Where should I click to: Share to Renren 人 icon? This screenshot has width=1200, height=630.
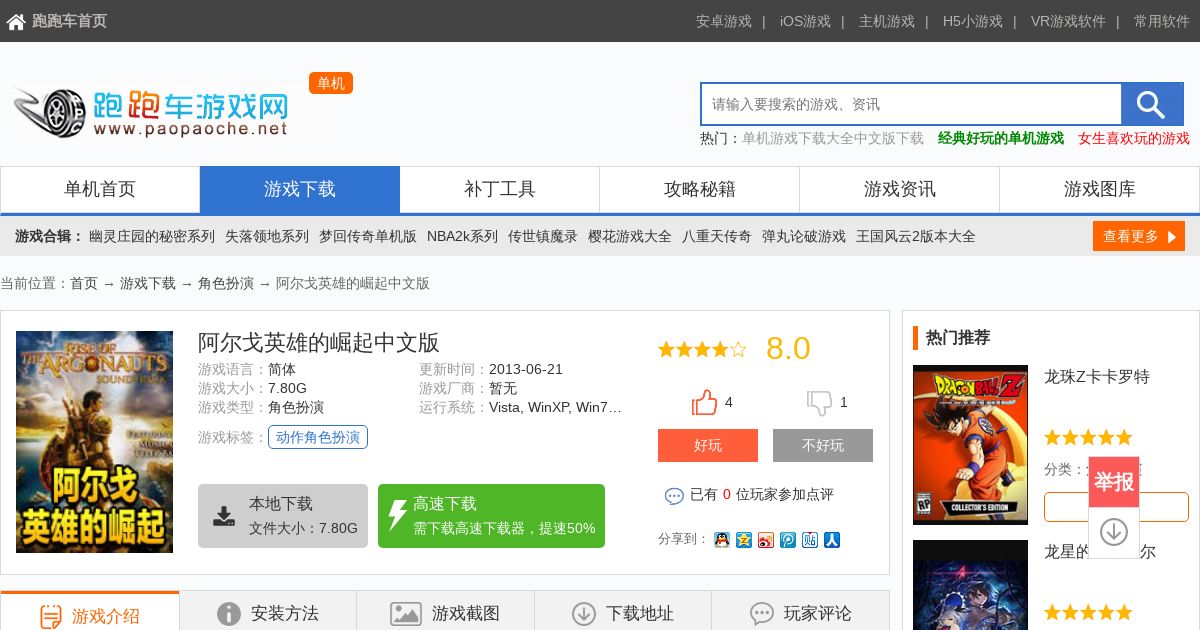click(x=832, y=539)
